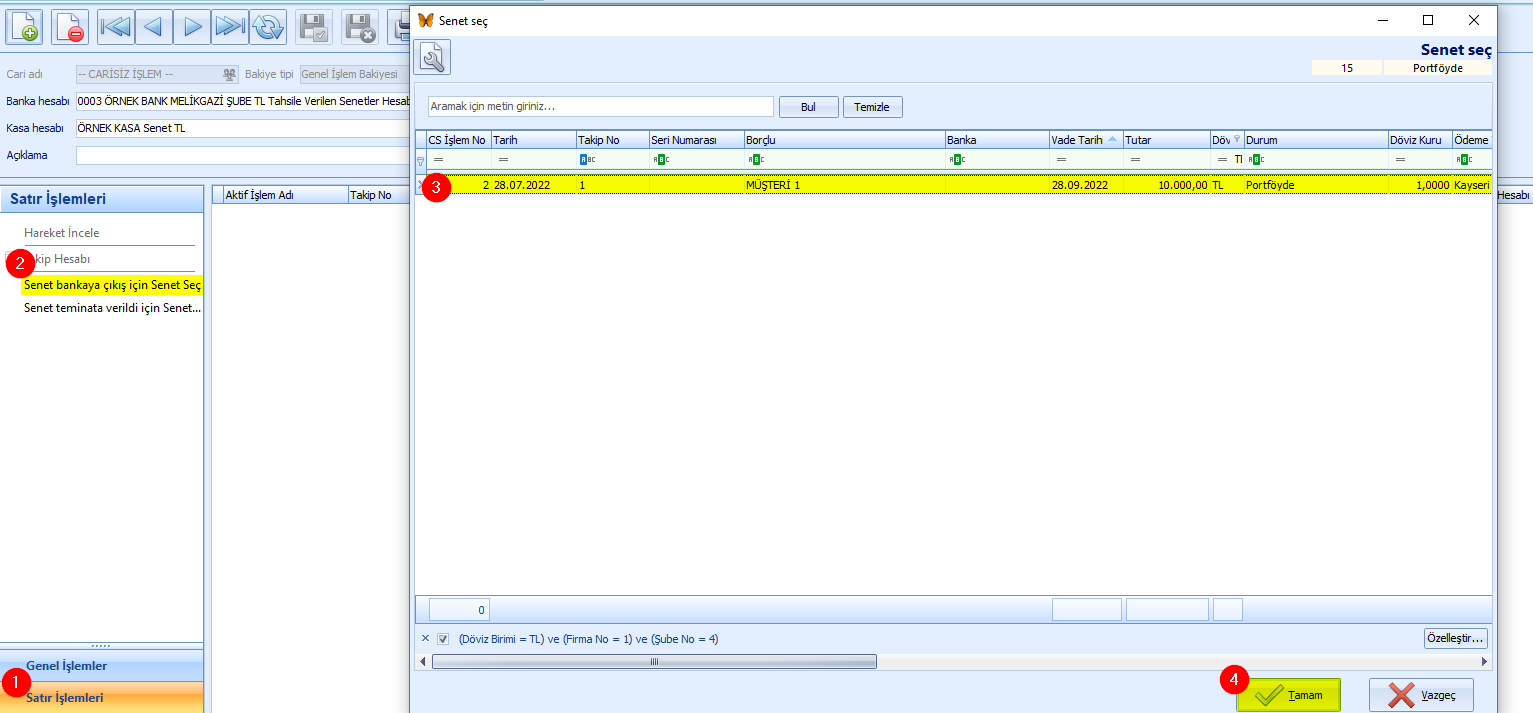Viewport: 1533px width, 713px height.
Task: Uncheck the active filter checkbox at grid bottom
Action: pos(443,639)
